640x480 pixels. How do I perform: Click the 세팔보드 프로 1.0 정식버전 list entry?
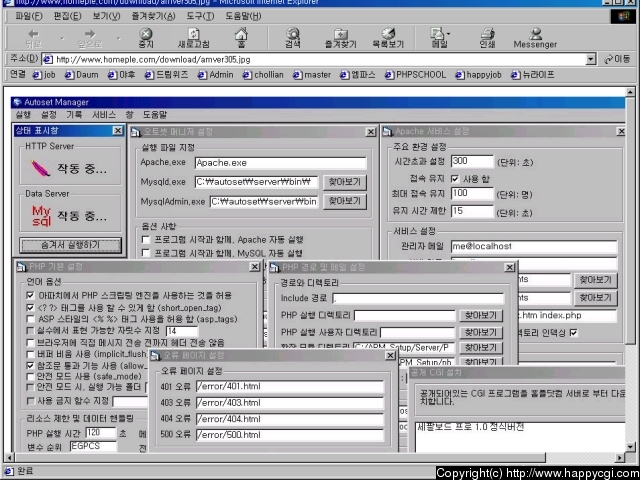[x=471, y=427]
